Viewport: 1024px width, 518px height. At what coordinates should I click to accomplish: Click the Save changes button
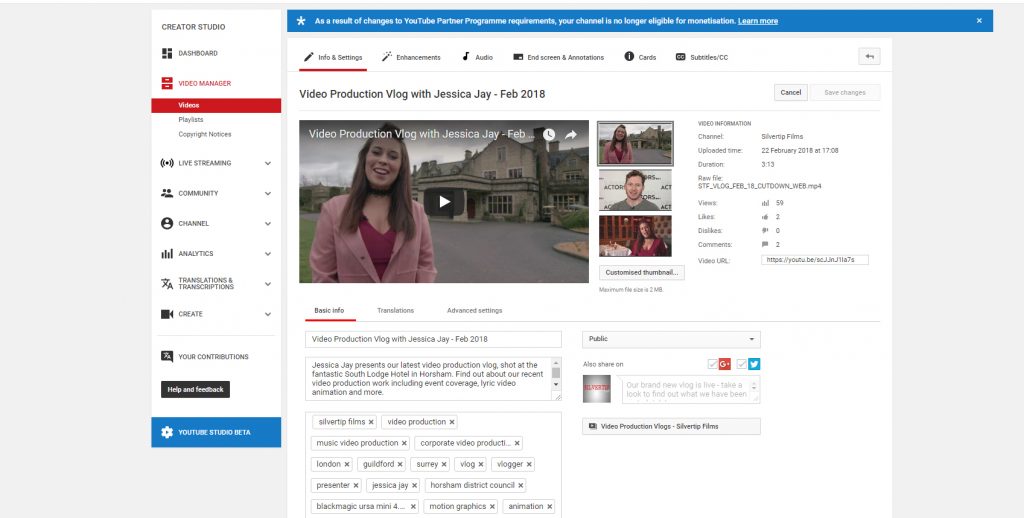[x=845, y=93]
